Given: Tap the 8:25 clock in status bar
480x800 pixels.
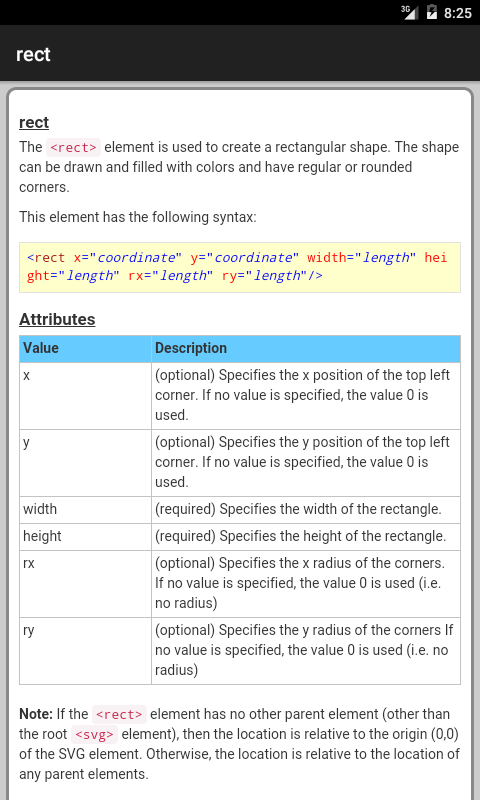Looking at the screenshot, I should (x=458, y=13).
